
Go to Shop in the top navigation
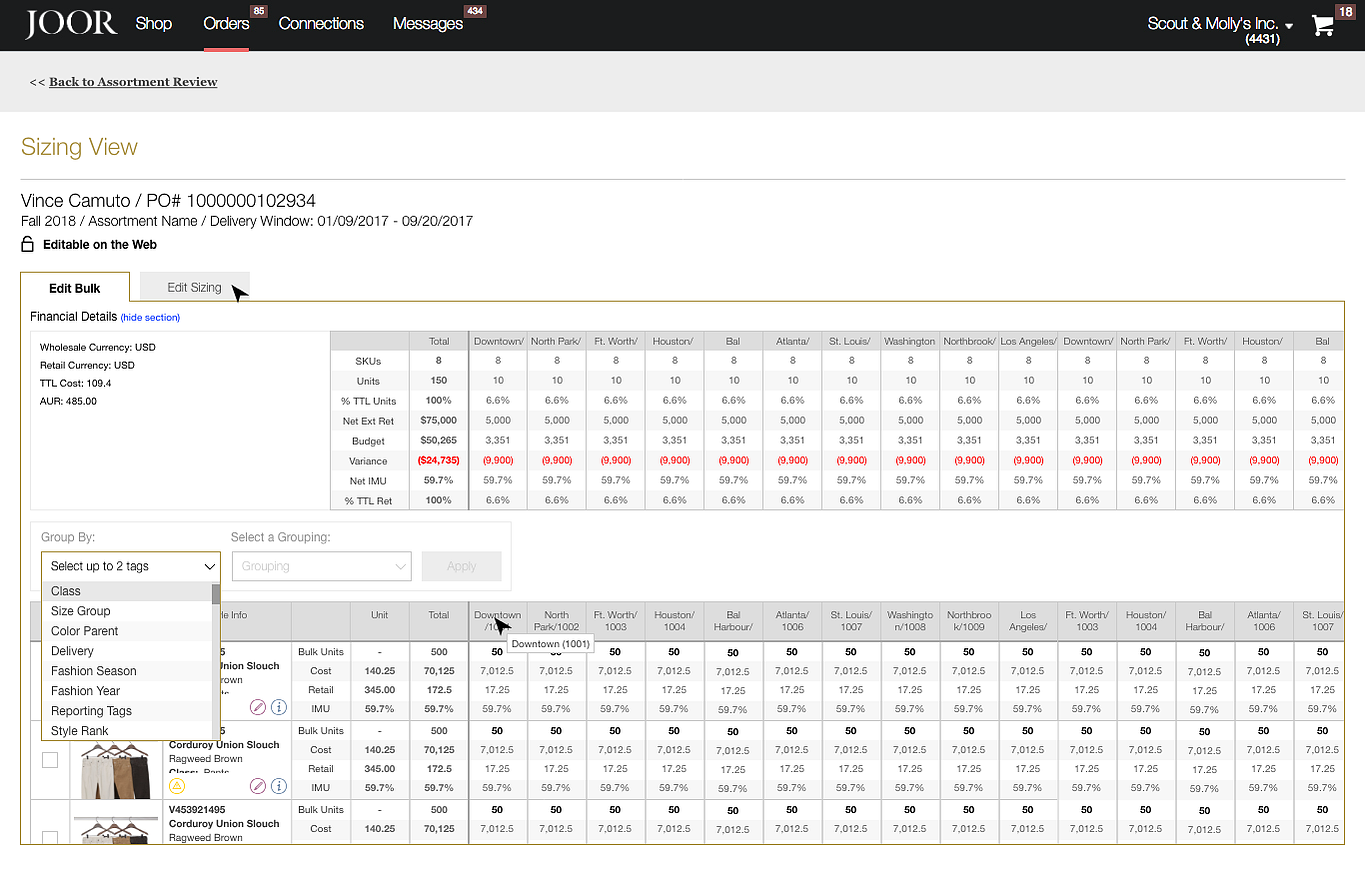point(154,23)
